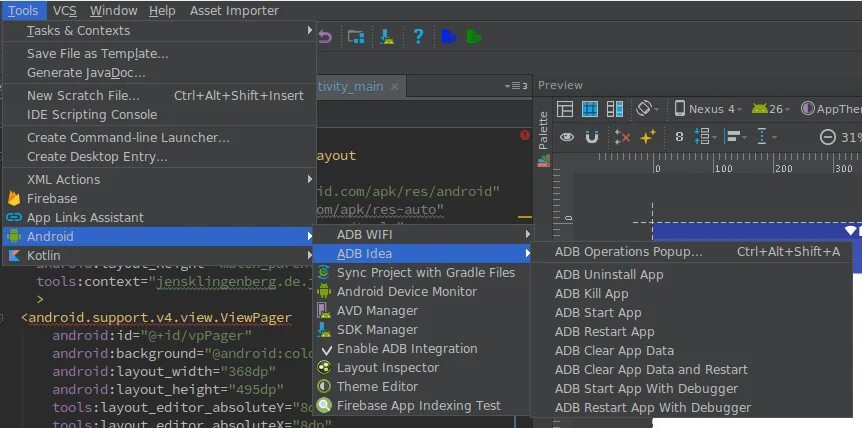Choose ADB Clear App Data and Restart
The height and width of the screenshot is (428, 862).
coord(692,370)
